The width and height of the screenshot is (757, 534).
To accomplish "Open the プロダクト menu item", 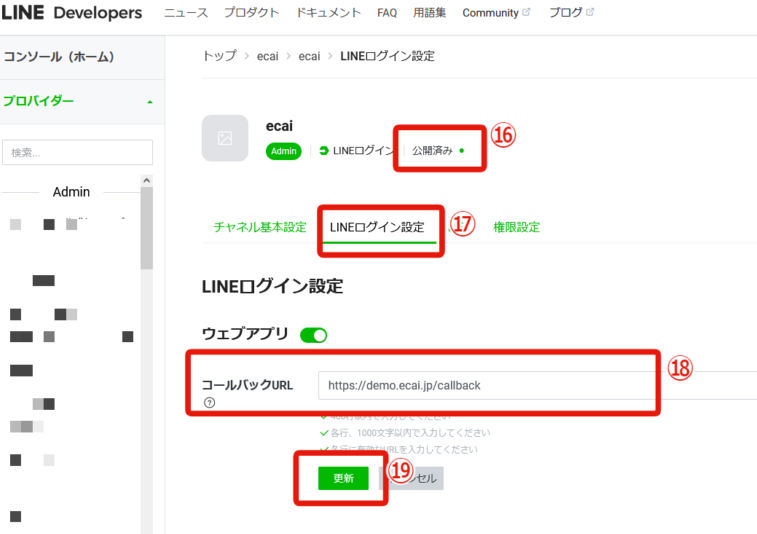I will [252, 13].
